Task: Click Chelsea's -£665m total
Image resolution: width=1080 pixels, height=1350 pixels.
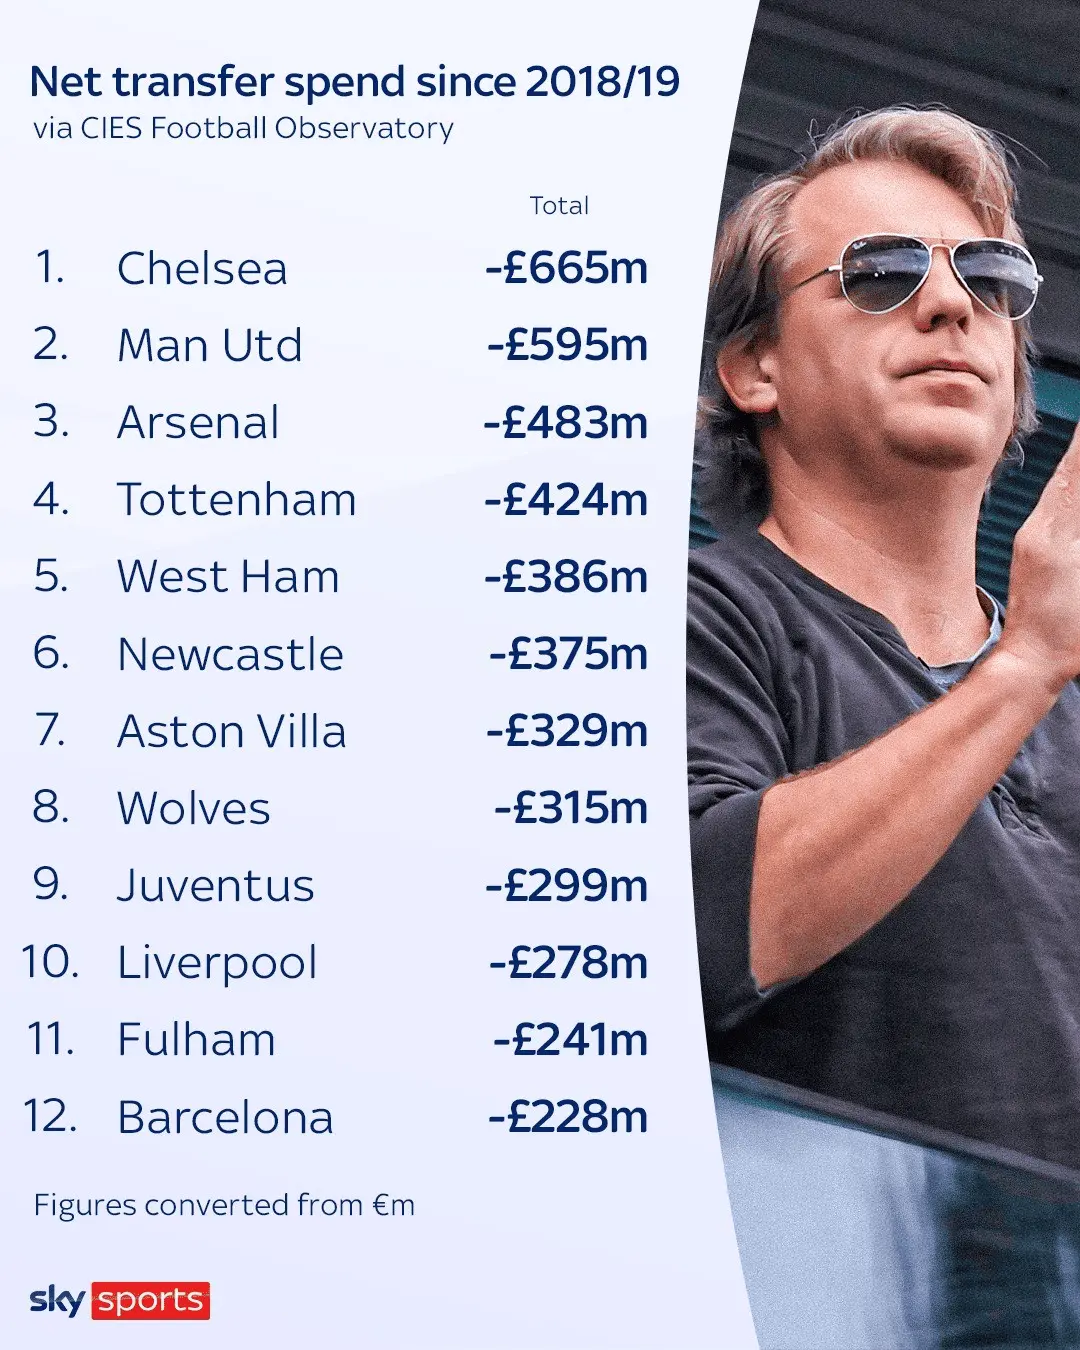Action: pyautogui.click(x=567, y=268)
